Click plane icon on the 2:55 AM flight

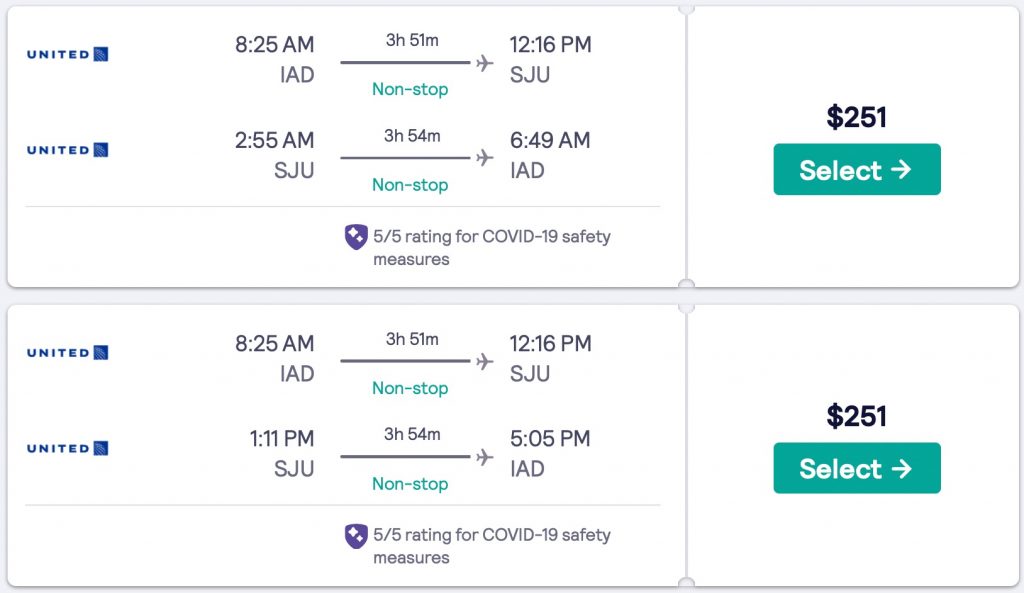tap(485, 158)
